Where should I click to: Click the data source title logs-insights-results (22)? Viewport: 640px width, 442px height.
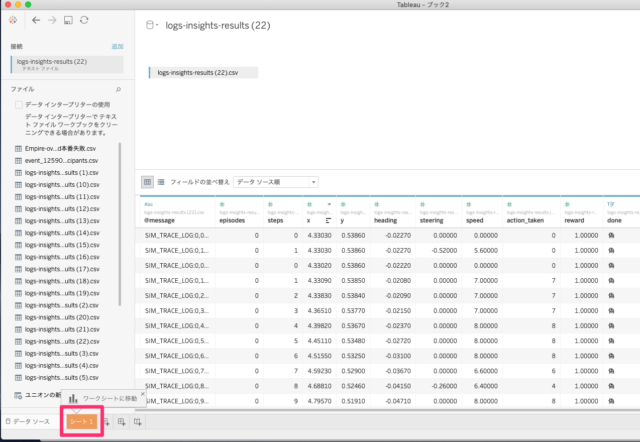point(218,25)
